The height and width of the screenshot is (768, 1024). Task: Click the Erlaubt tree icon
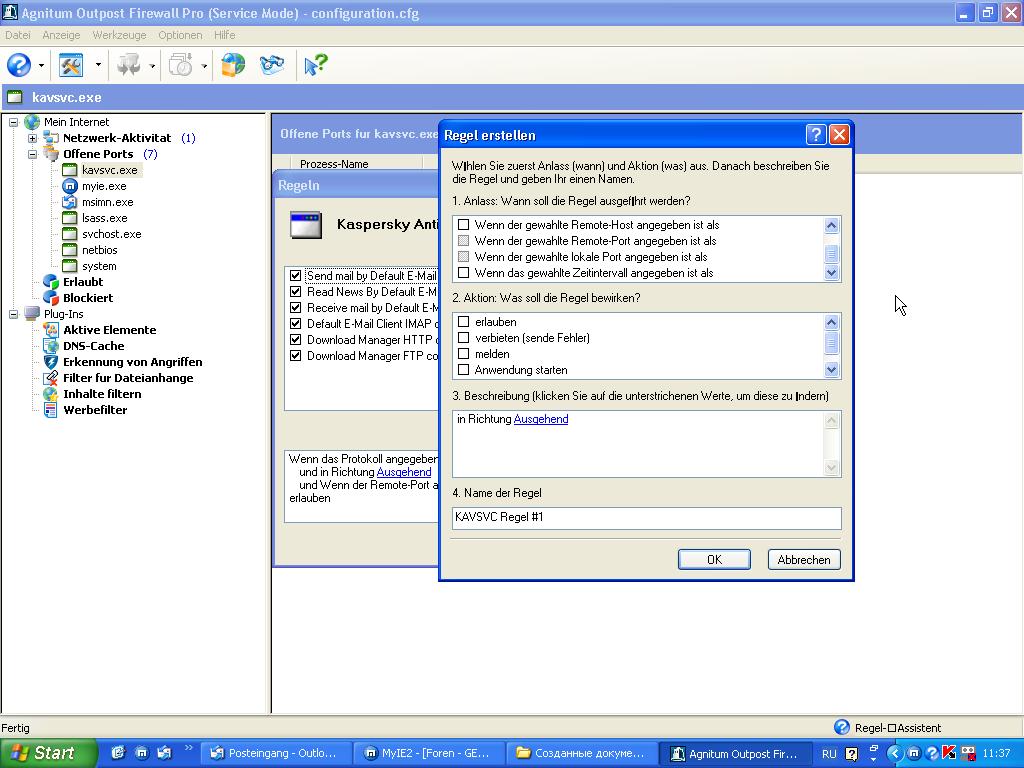[51, 282]
